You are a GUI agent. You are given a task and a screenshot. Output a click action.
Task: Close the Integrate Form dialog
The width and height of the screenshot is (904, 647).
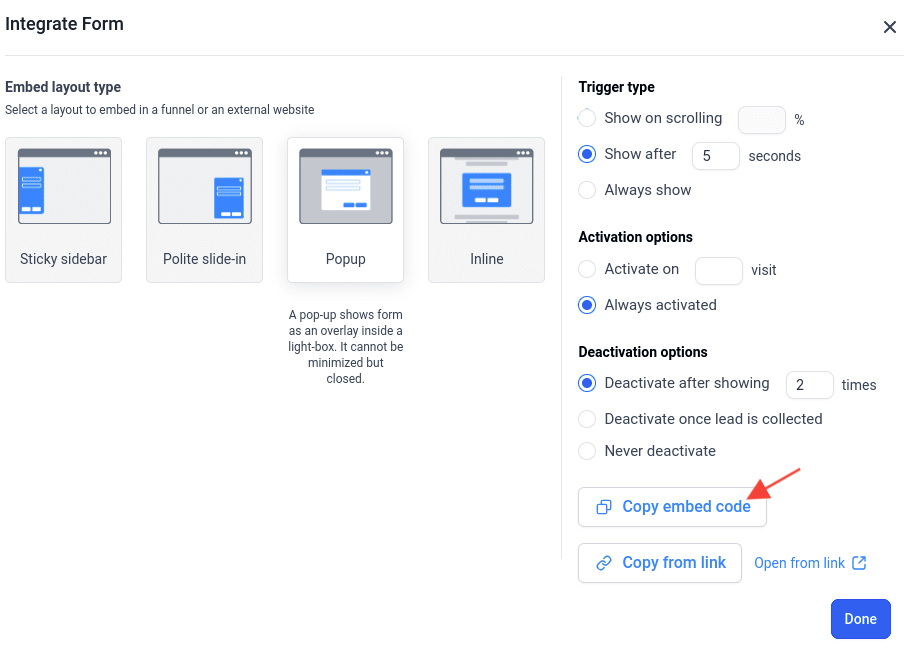(x=889, y=27)
